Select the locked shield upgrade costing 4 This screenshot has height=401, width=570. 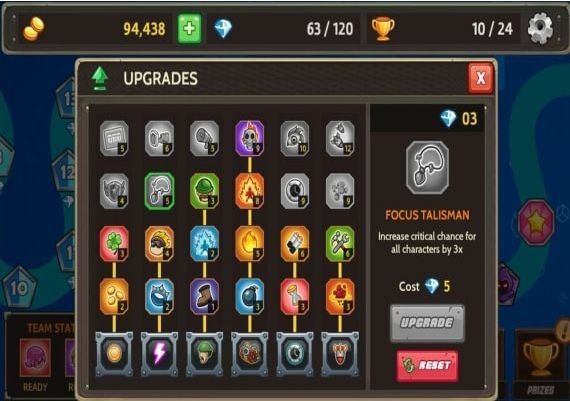pyautogui.click(x=114, y=191)
